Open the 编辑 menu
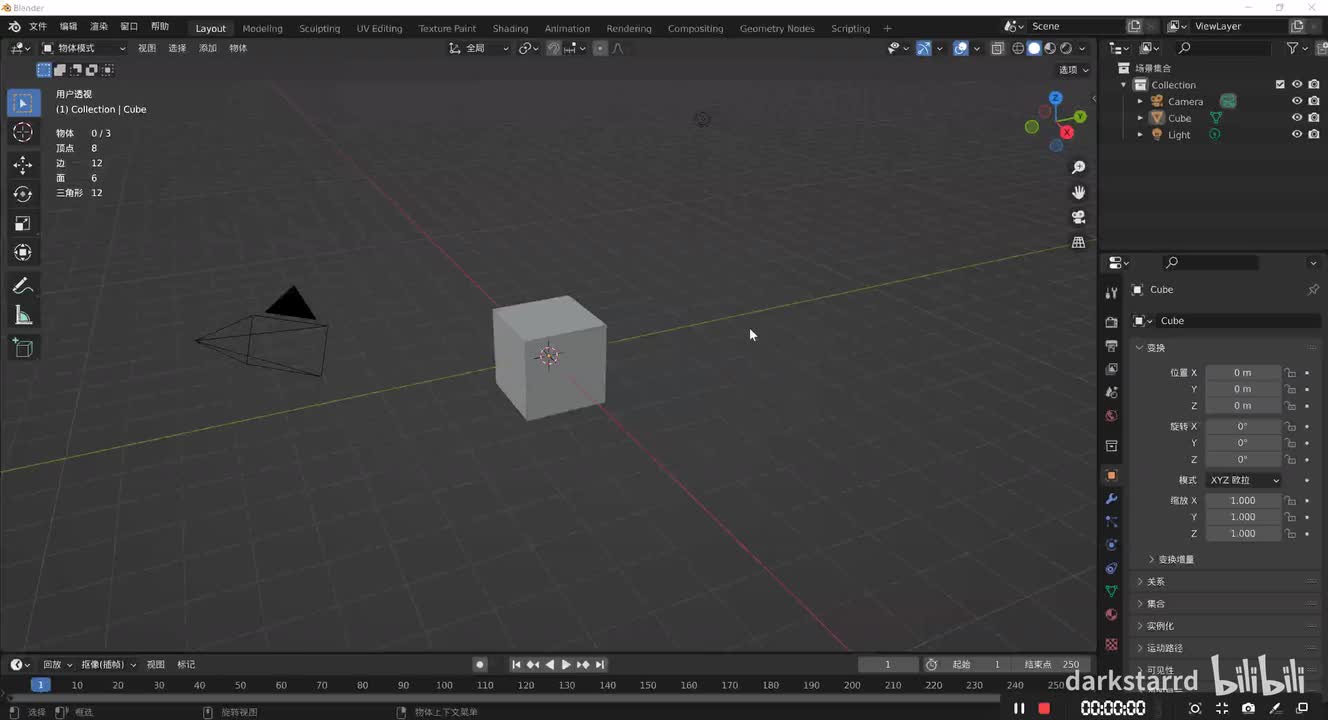 point(68,27)
